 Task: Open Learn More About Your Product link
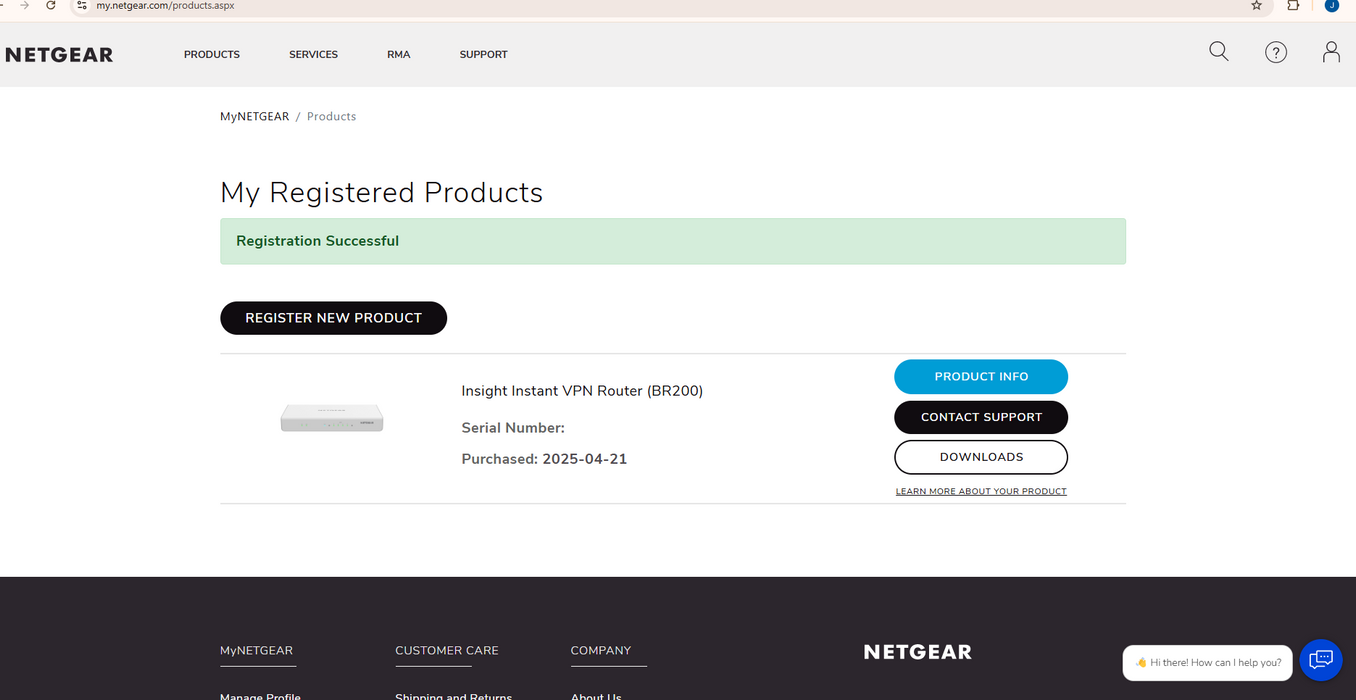[x=981, y=491]
